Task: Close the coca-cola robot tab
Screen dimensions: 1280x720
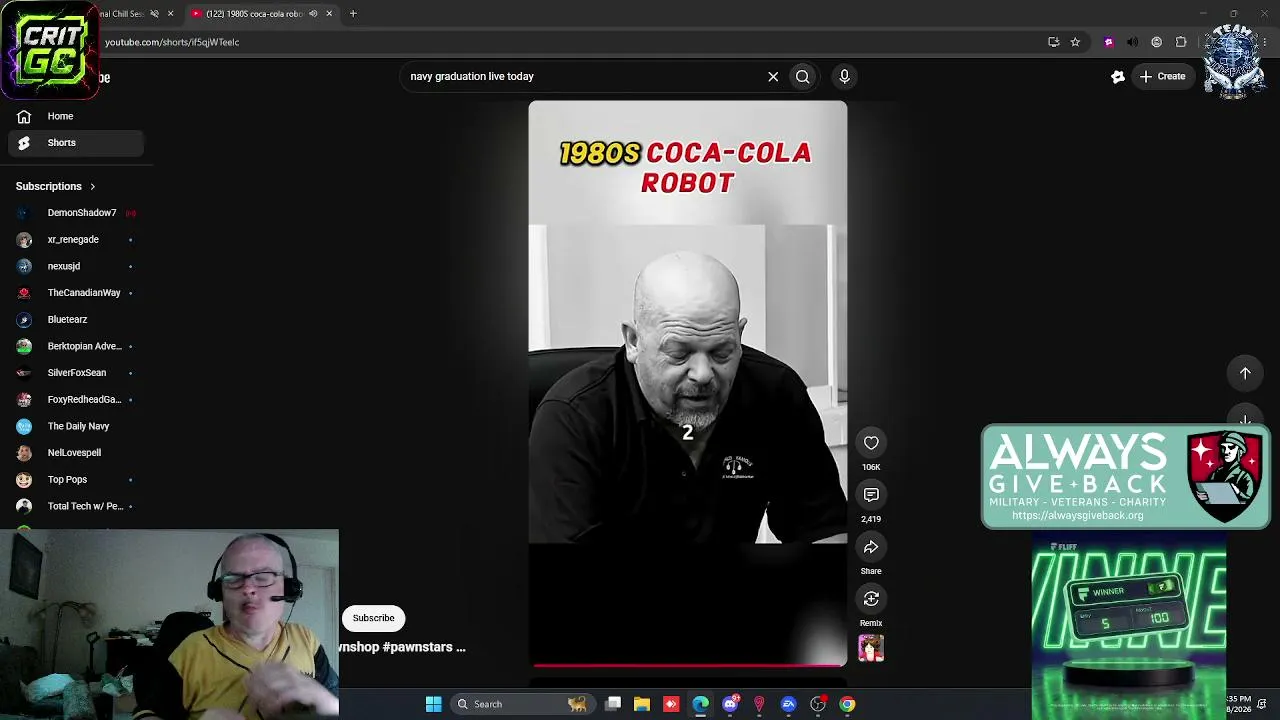Action: click(x=329, y=14)
